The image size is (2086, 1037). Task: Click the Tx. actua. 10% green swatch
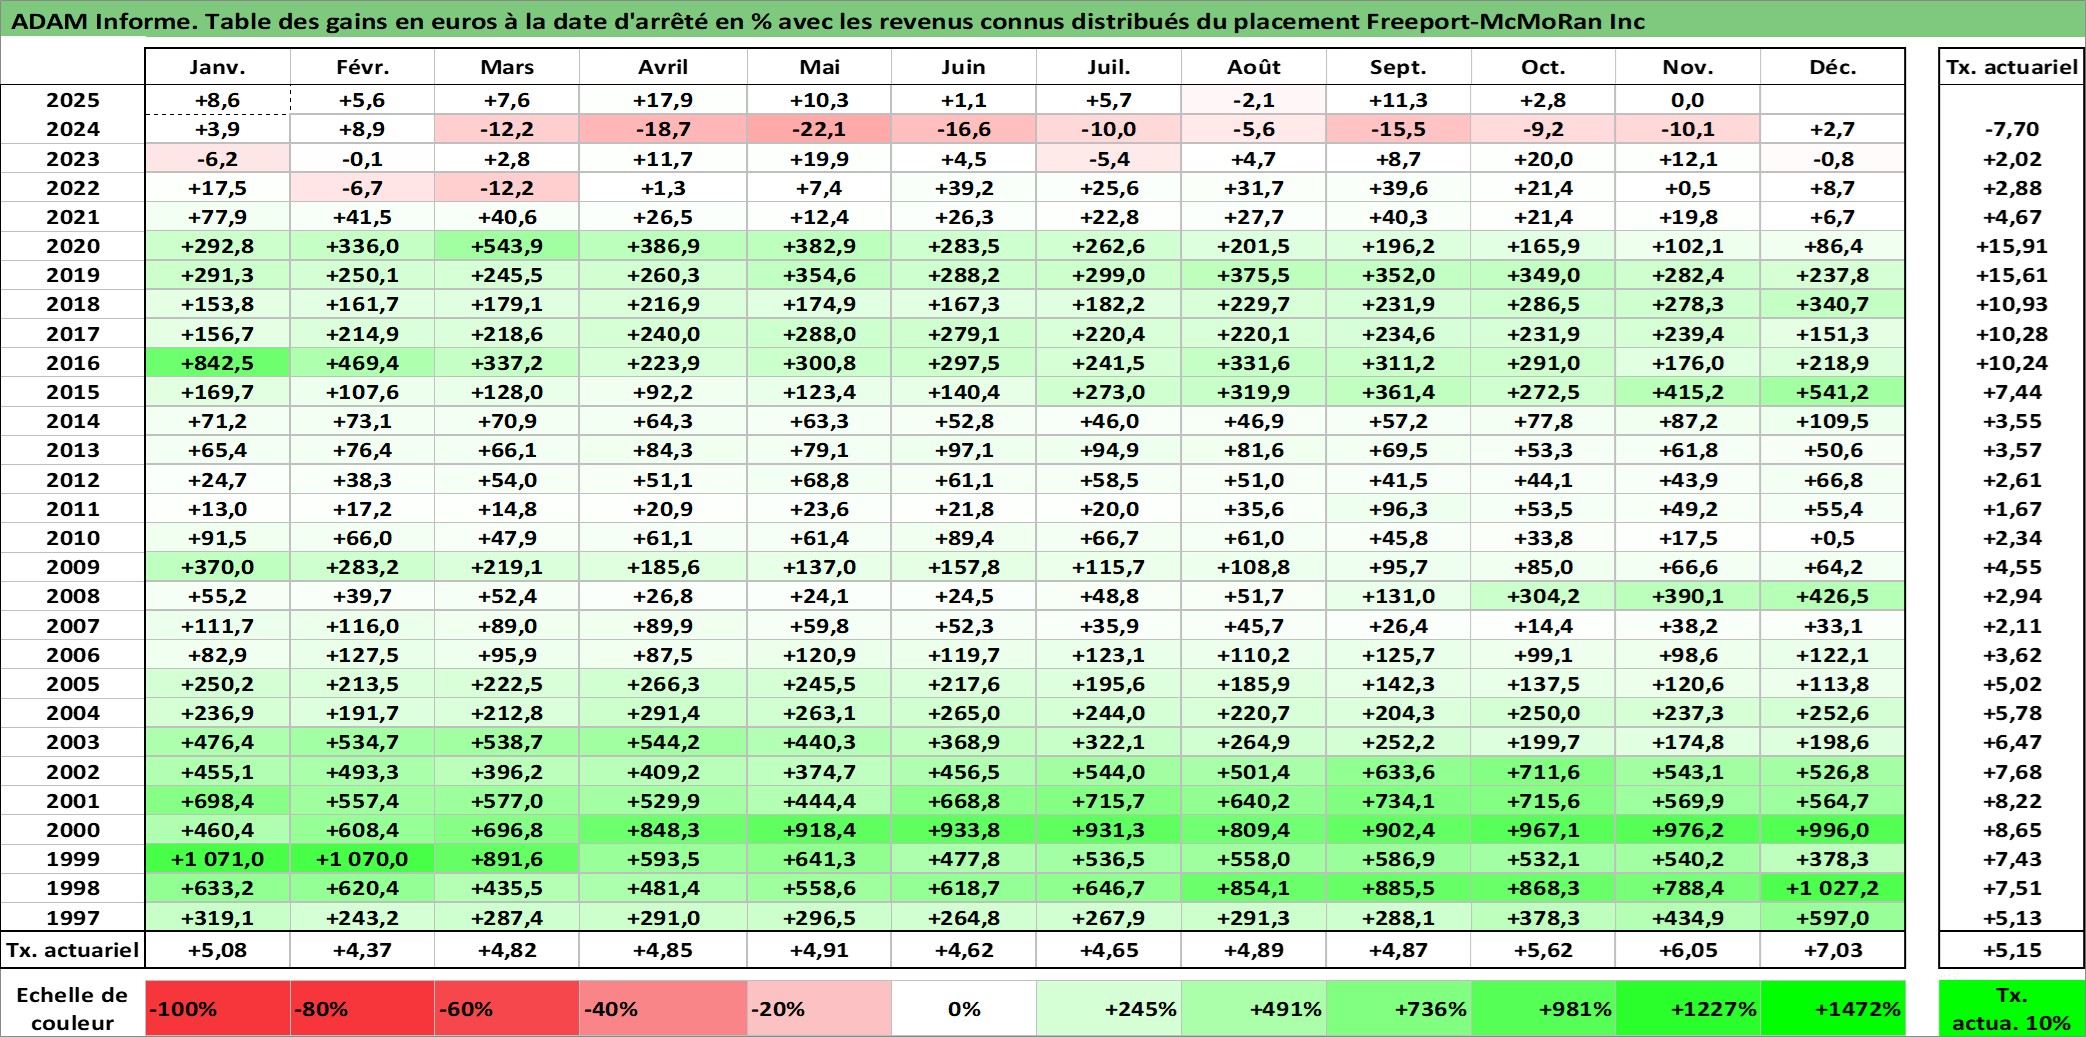click(2012, 1008)
